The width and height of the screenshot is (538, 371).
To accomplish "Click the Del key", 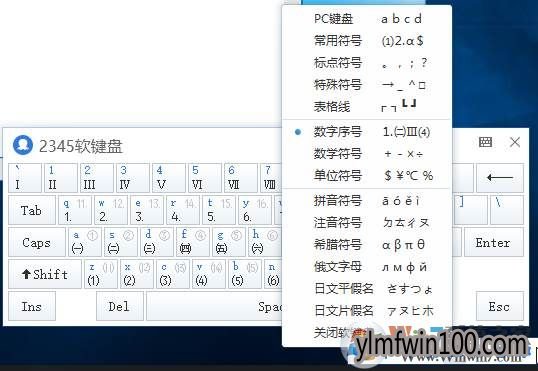I will [120, 306].
